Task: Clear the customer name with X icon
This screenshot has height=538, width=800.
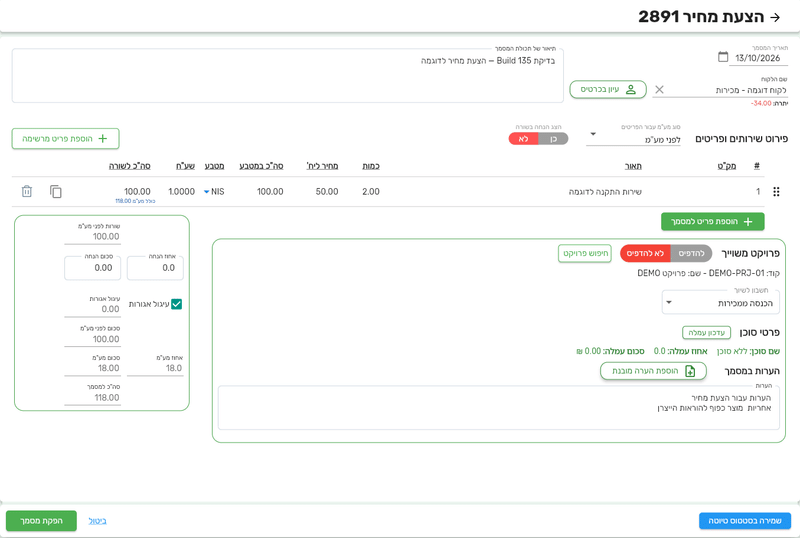Action: click(659, 90)
